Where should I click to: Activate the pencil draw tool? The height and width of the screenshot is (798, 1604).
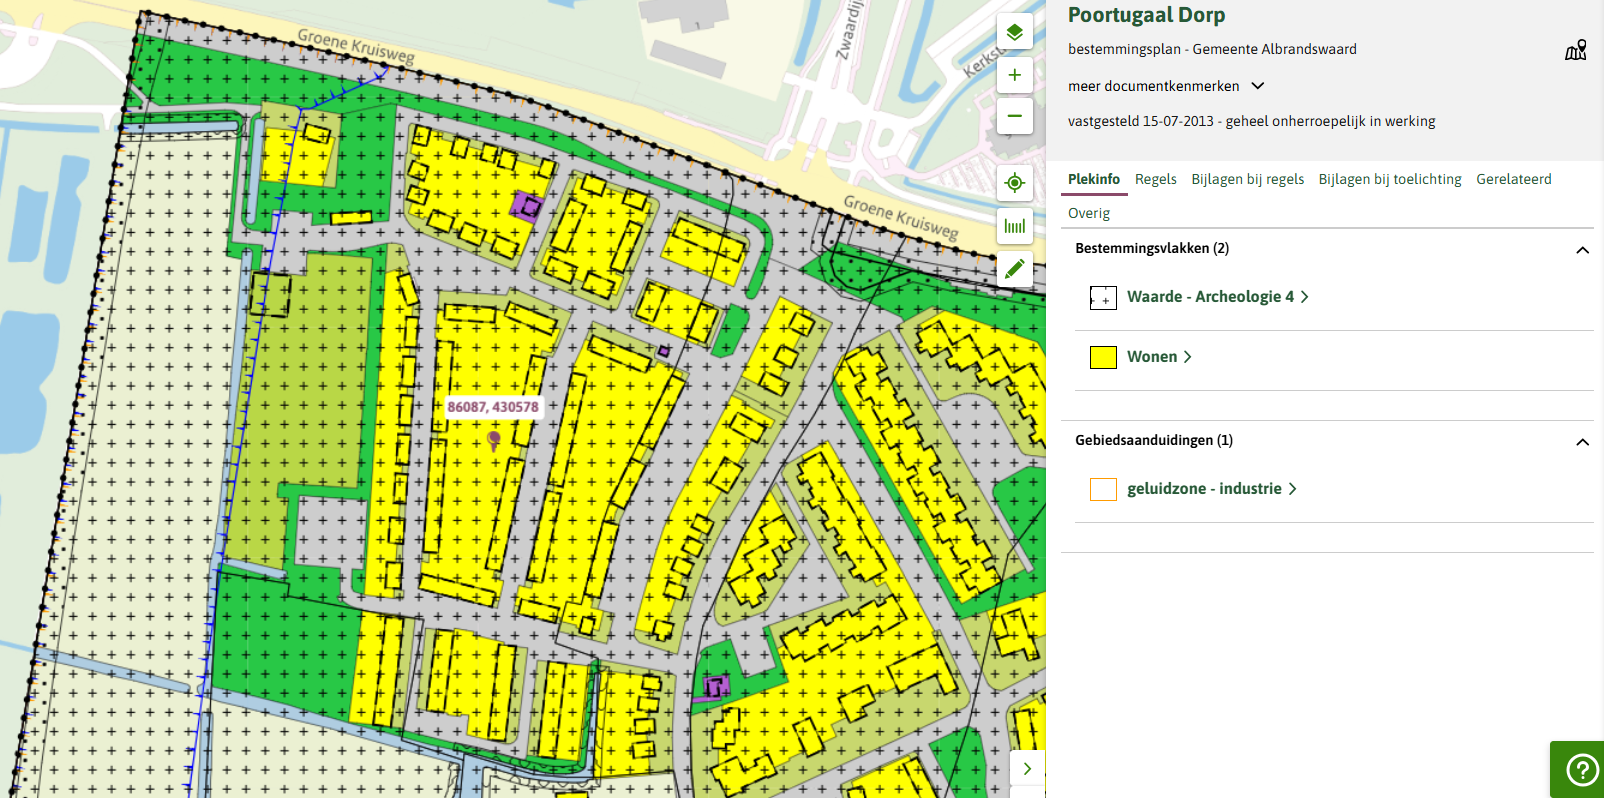1014,268
